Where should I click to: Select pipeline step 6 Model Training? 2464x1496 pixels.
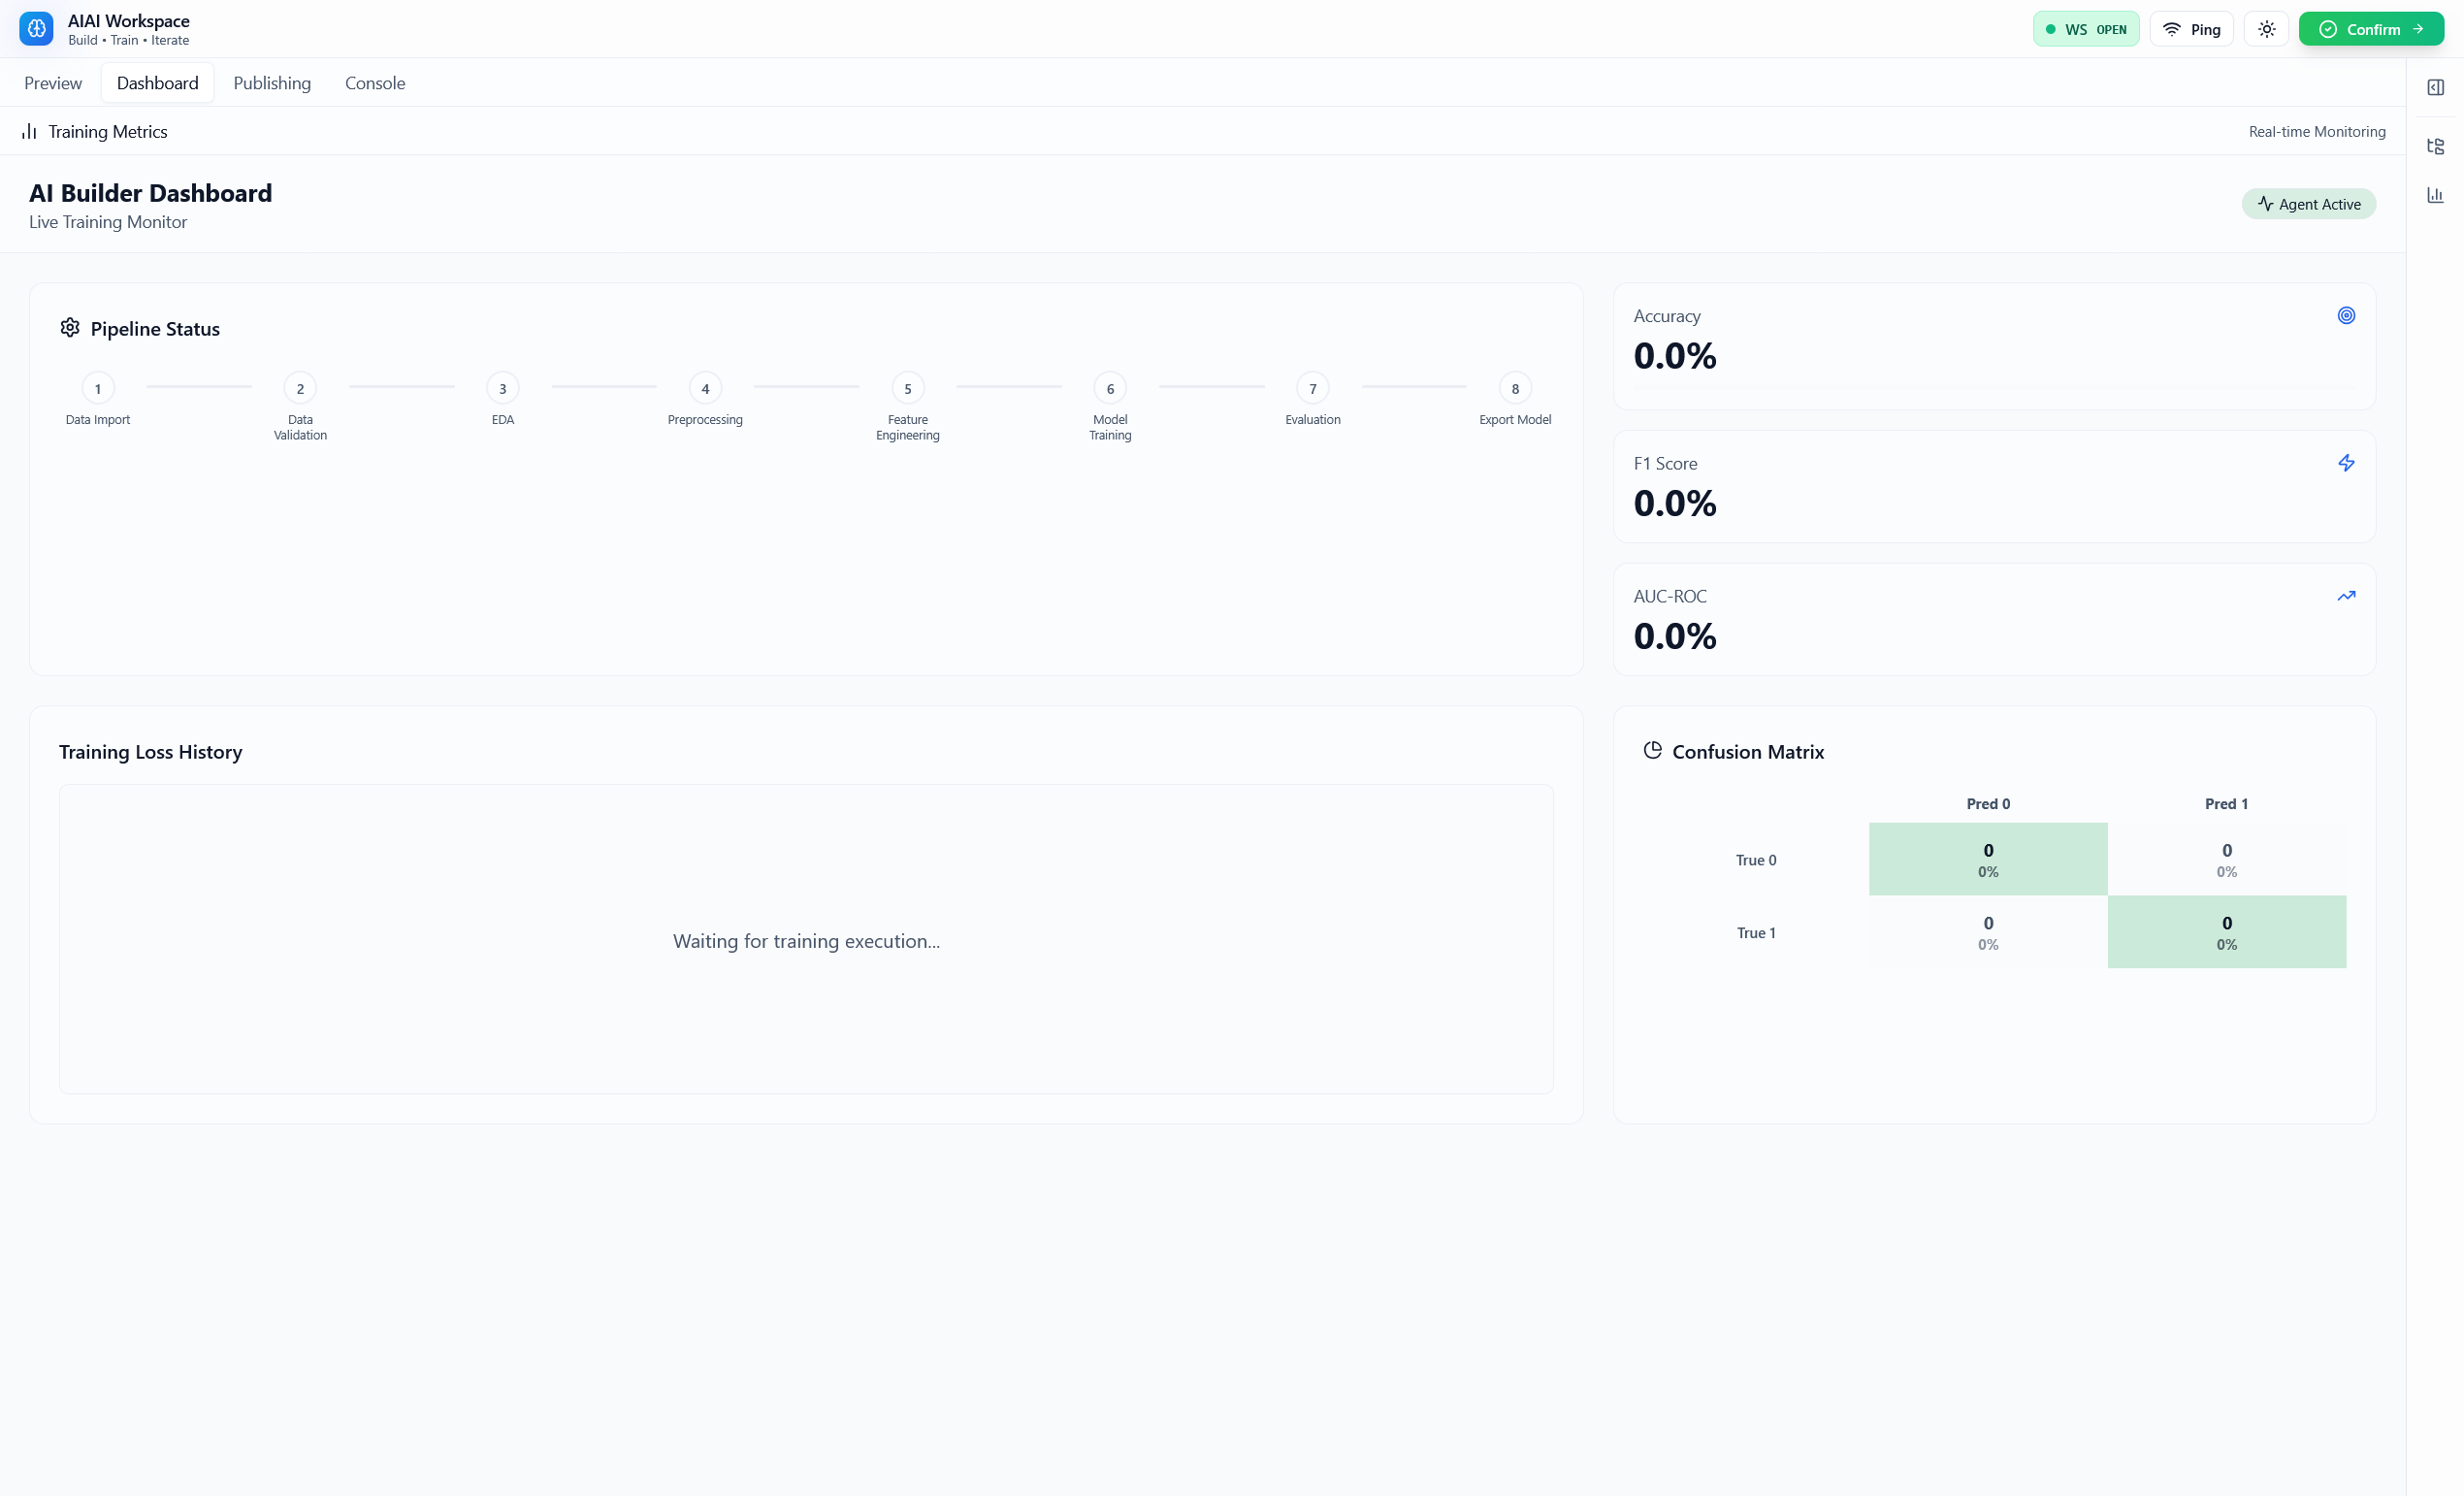point(1110,389)
